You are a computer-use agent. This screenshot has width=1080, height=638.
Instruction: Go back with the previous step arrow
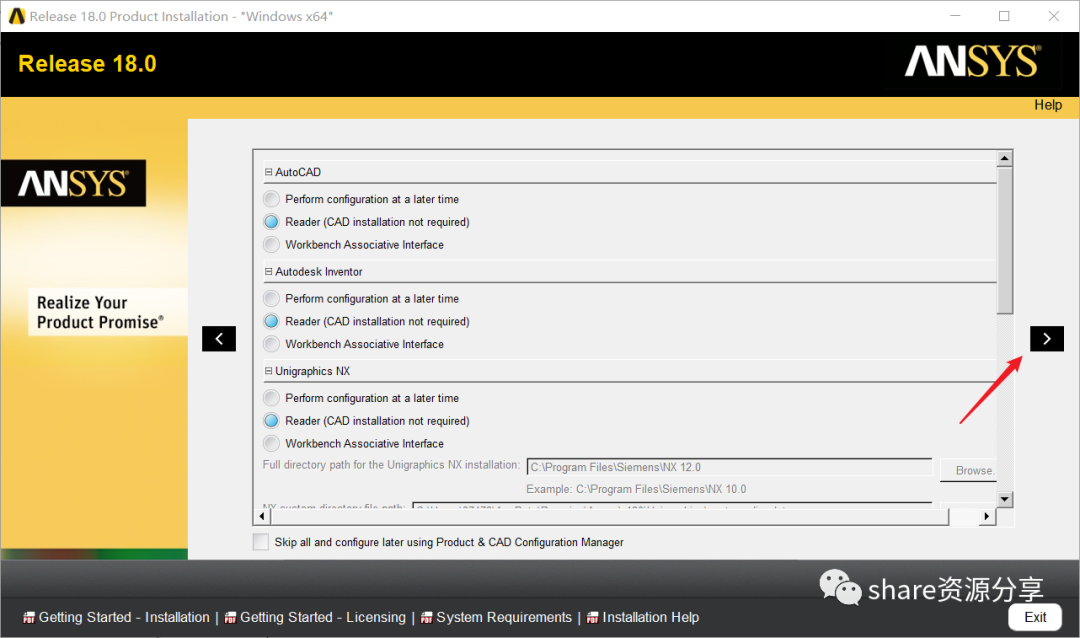click(219, 338)
